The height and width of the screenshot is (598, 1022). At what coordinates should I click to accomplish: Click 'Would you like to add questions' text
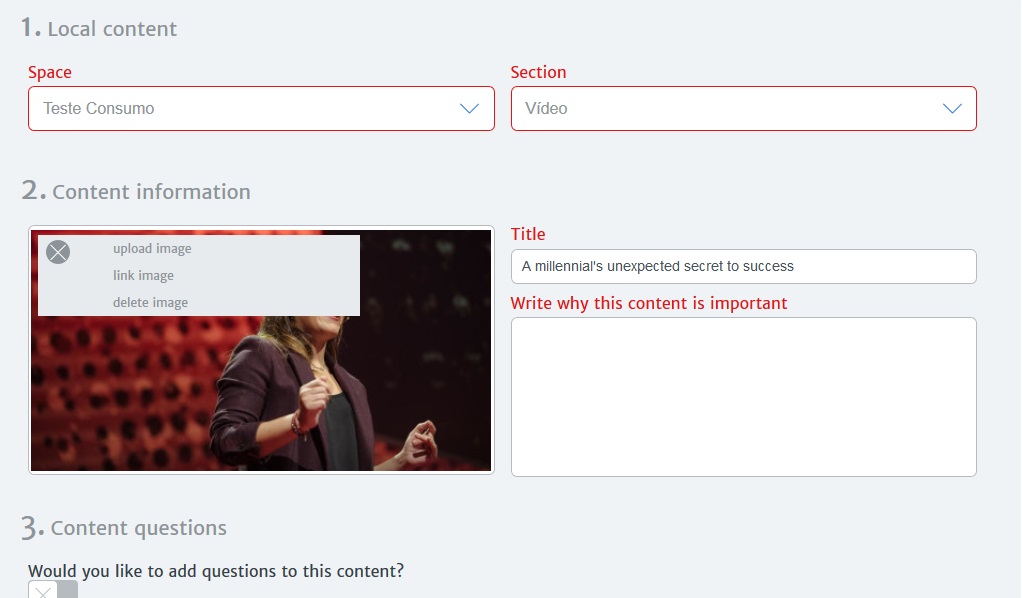coord(216,571)
